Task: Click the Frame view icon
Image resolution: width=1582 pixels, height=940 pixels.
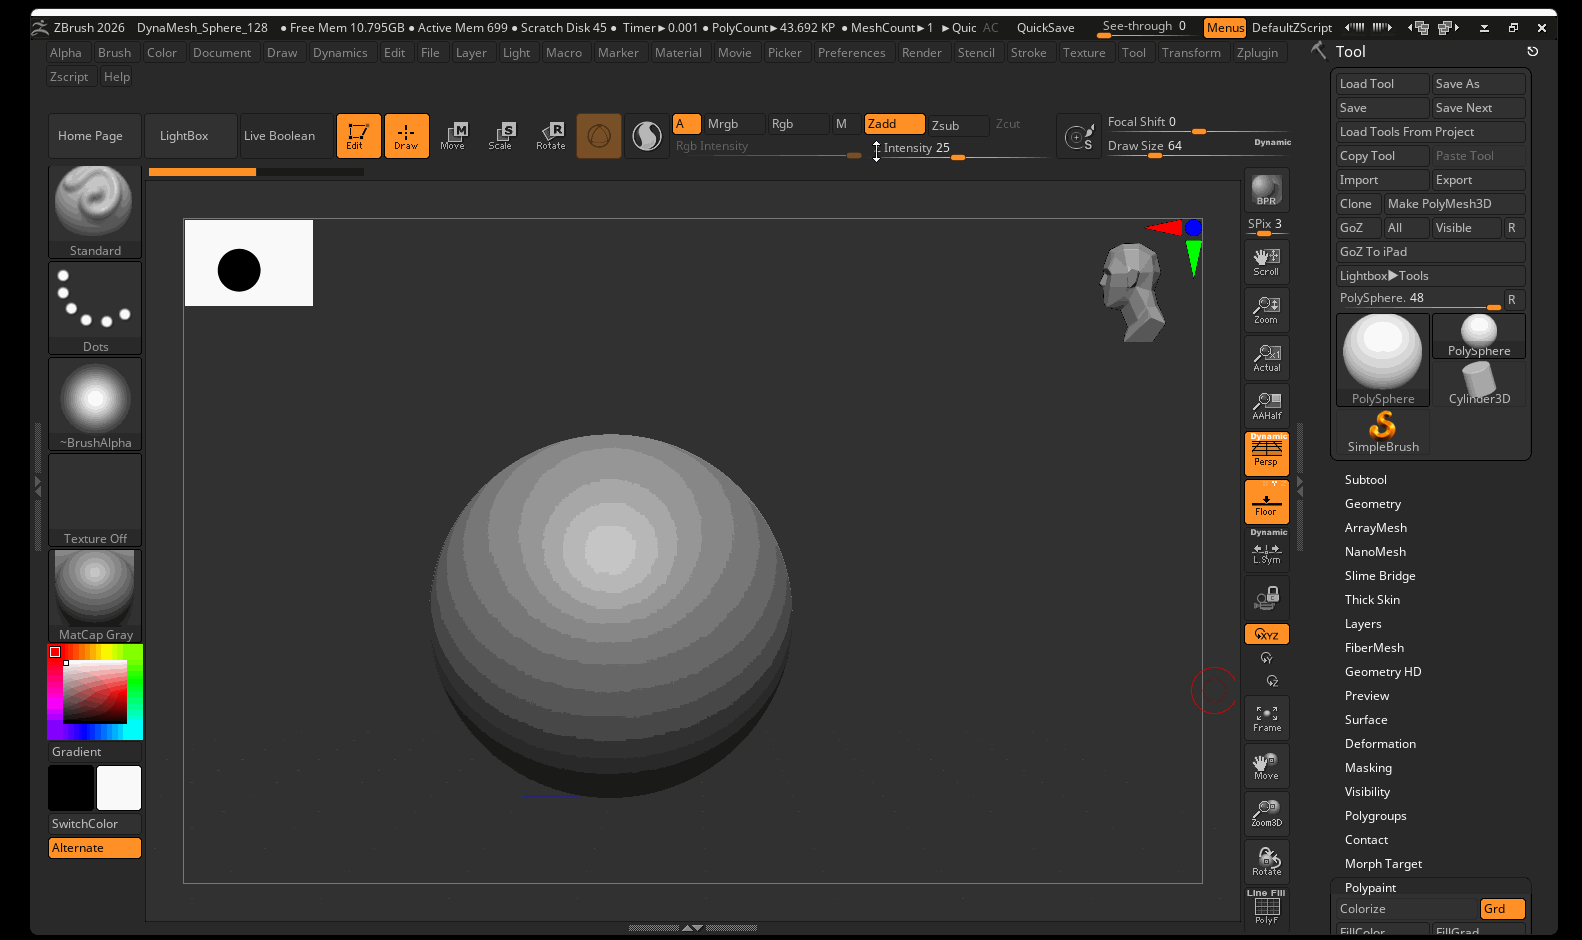Action: [1266, 718]
